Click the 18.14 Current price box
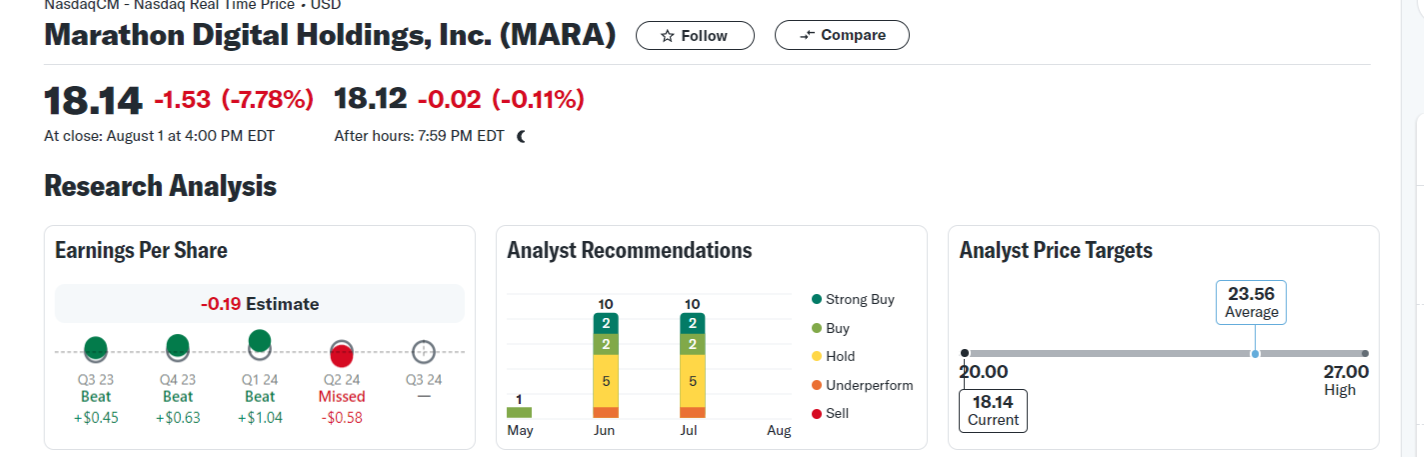Image resolution: width=1424 pixels, height=457 pixels. click(x=993, y=410)
